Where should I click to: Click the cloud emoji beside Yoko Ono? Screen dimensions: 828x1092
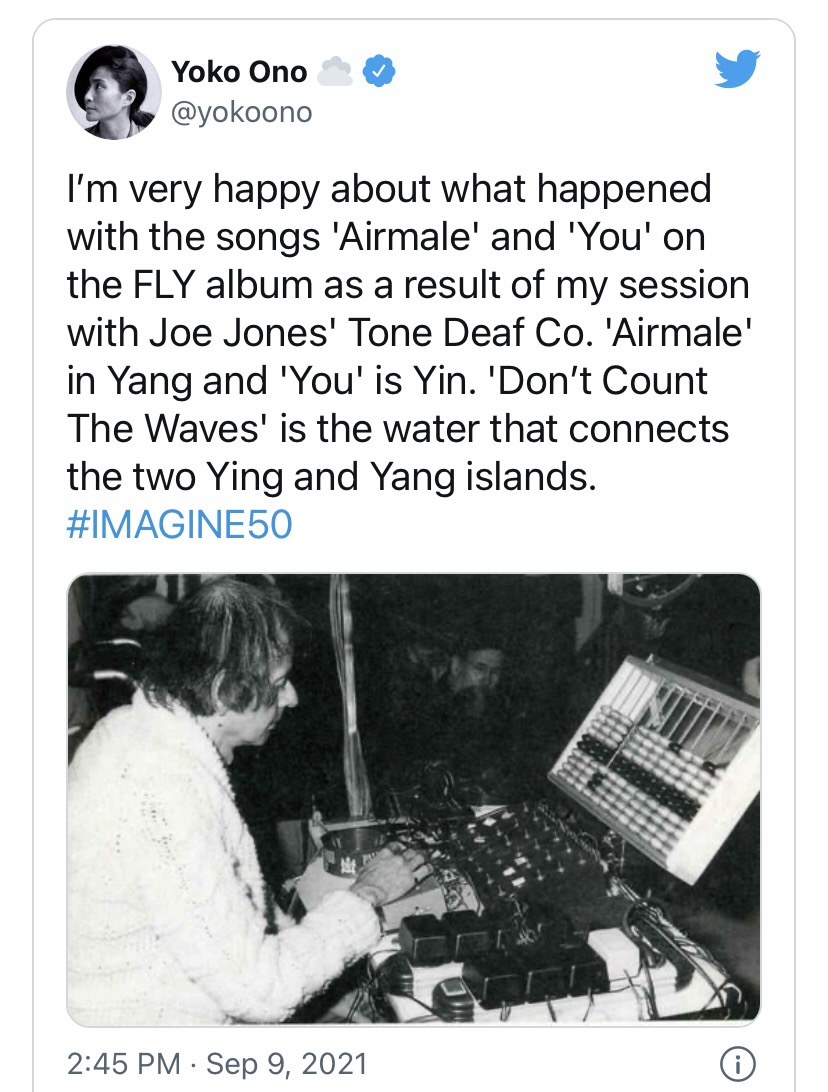coord(333,72)
